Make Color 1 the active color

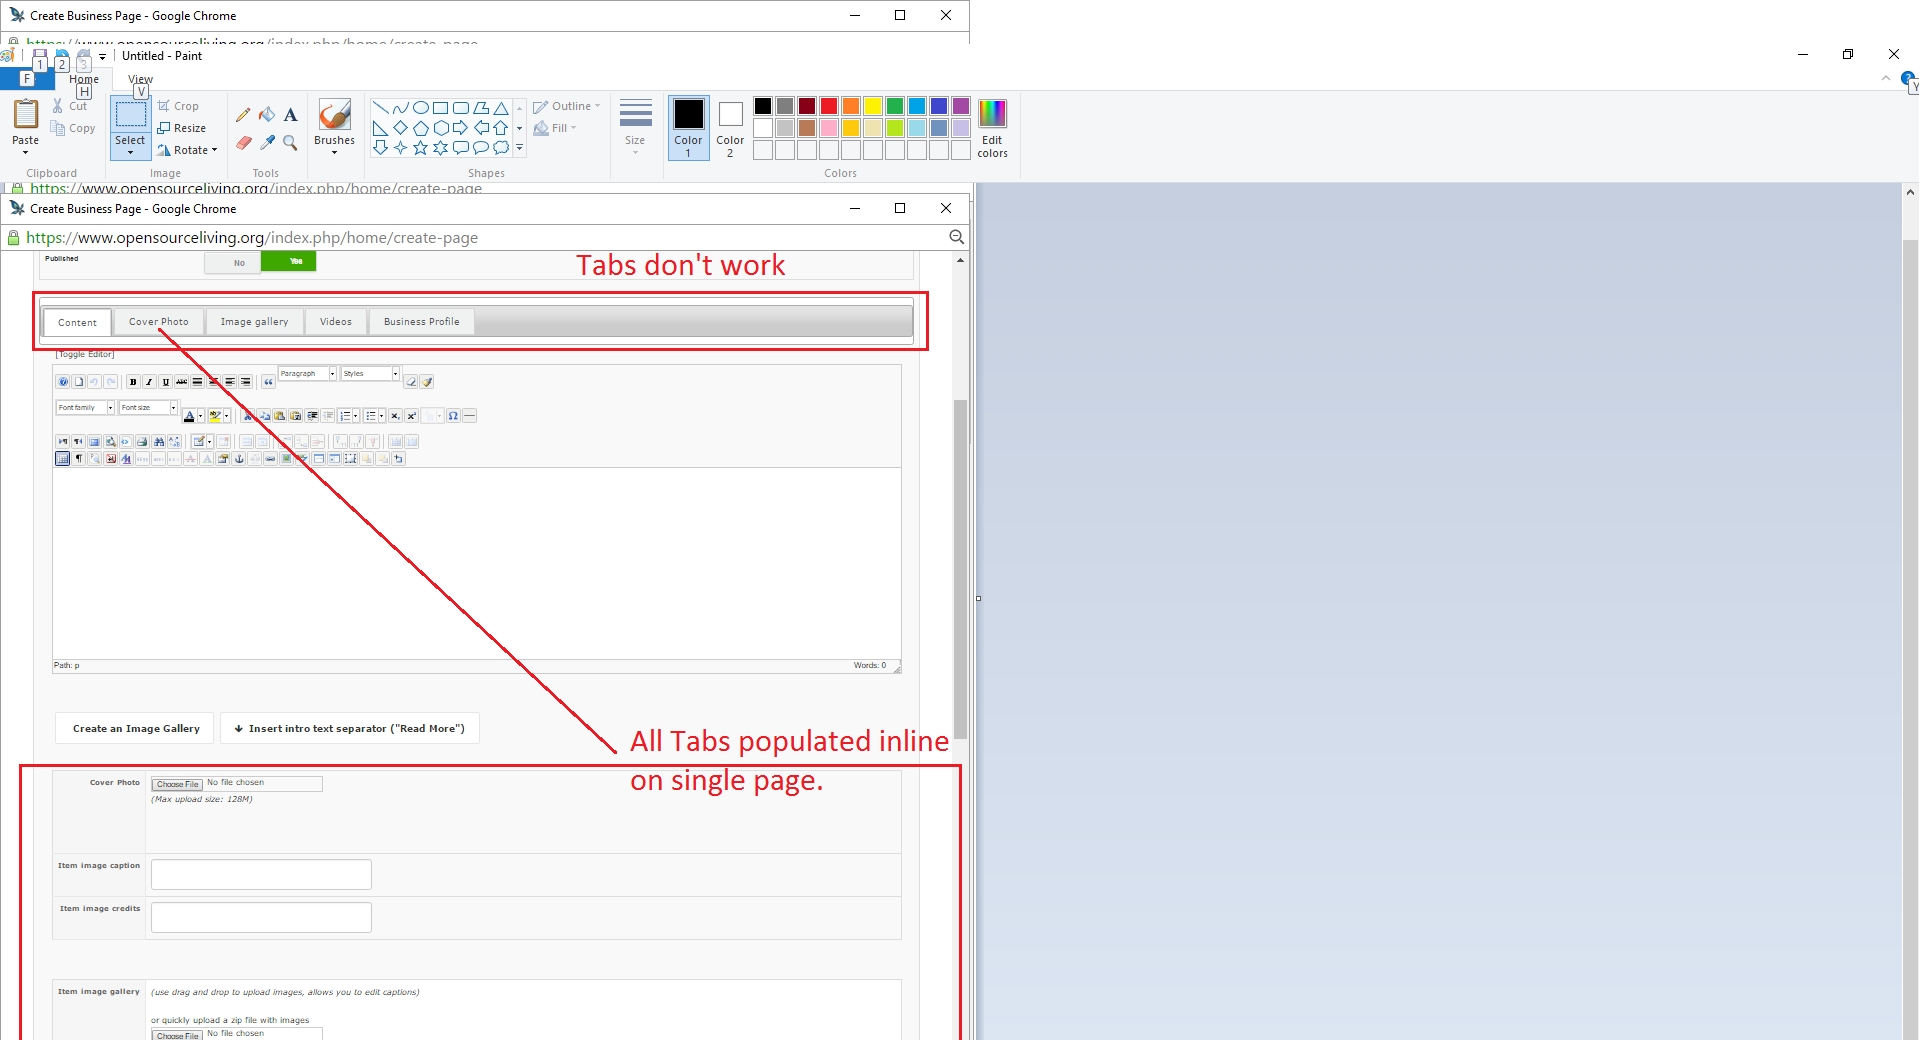[x=688, y=127]
